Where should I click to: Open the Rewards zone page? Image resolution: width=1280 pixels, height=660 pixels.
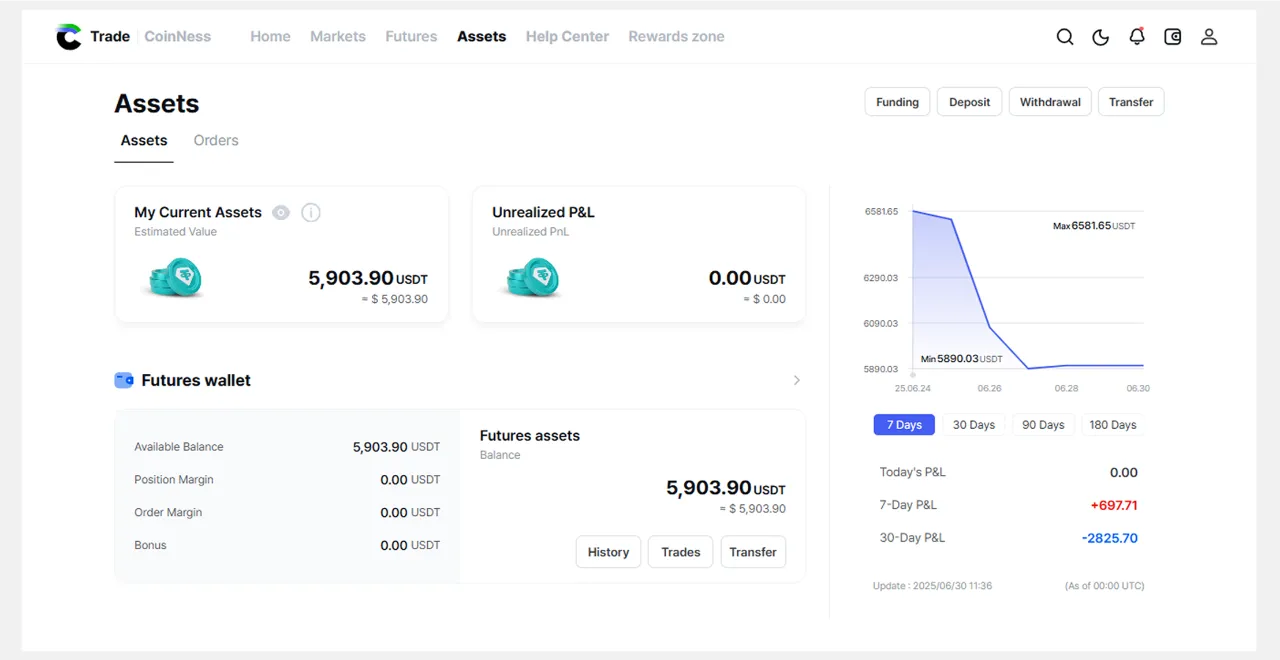pyautogui.click(x=676, y=37)
